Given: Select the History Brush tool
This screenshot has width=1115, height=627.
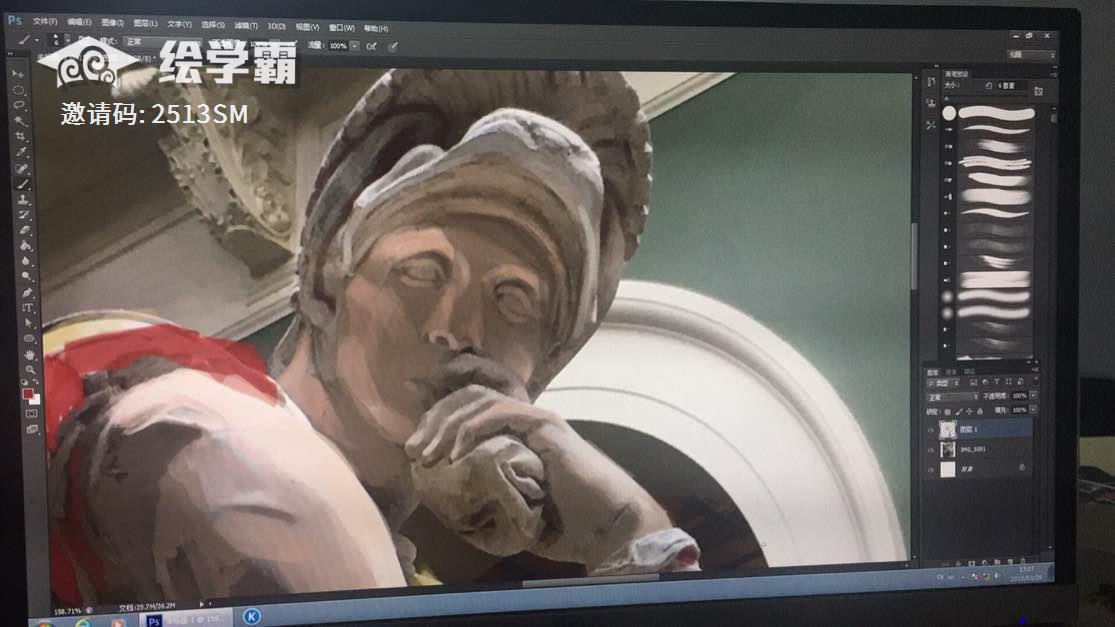Looking at the screenshot, I should 25,215.
